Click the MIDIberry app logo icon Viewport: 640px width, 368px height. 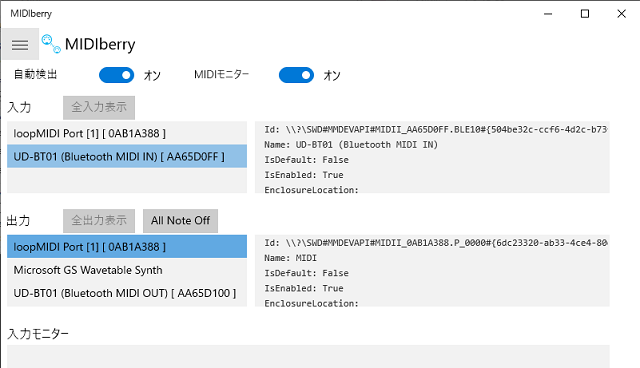pyautogui.click(x=51, y=44)
